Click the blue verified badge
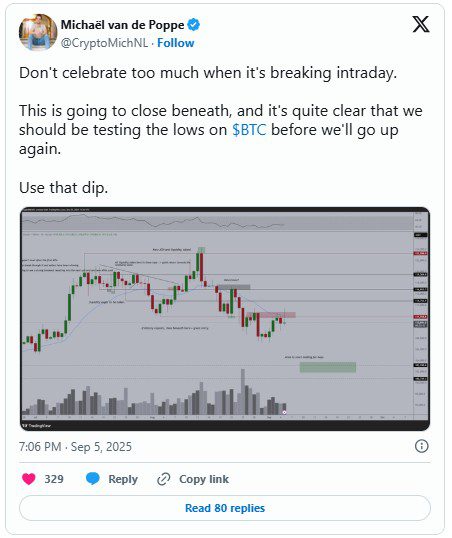The width and height of the screenshot is (452, 538). (194, 25)
